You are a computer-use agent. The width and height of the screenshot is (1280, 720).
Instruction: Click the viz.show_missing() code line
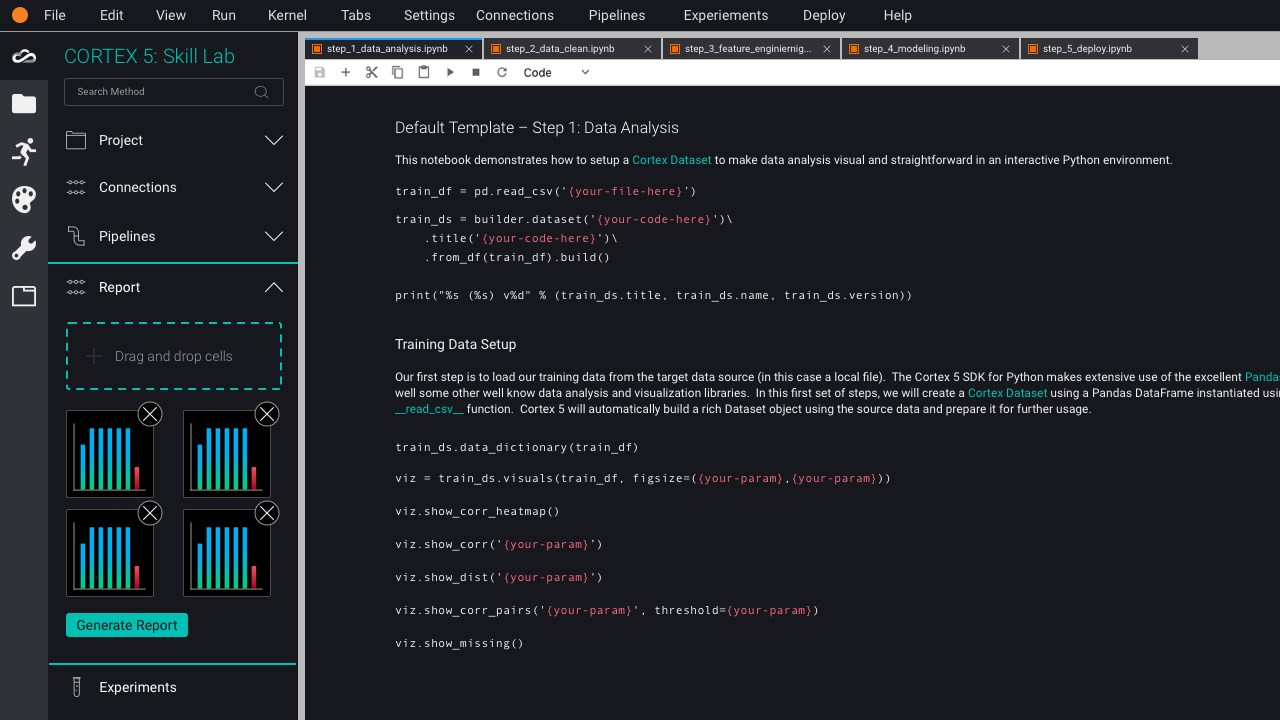[x=459, y=643]
